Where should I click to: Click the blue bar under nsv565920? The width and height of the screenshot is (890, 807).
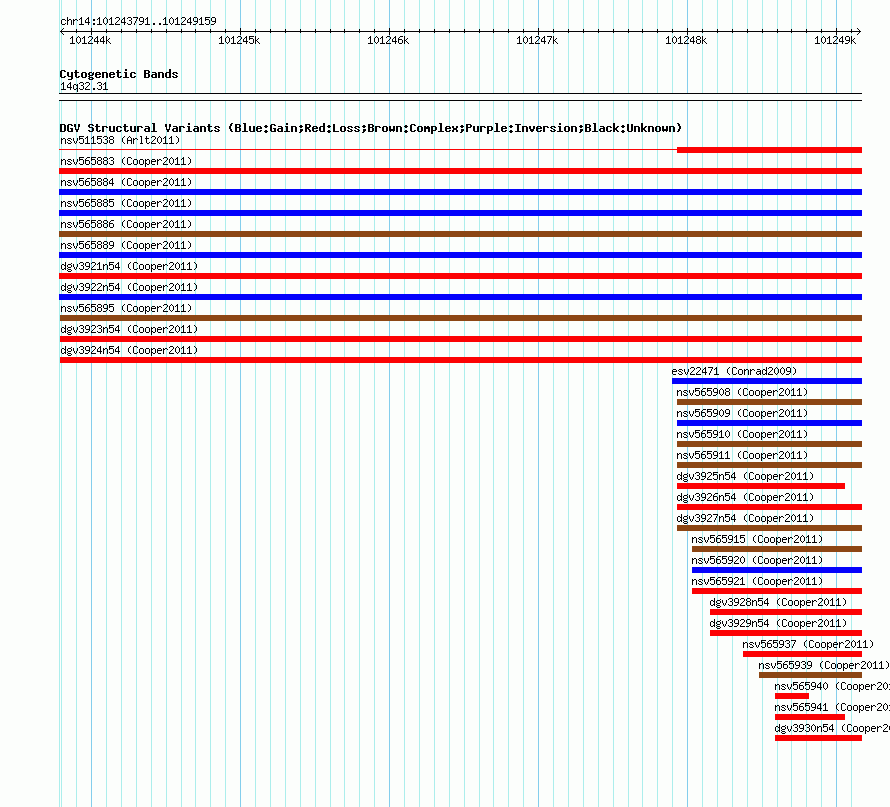776,570
